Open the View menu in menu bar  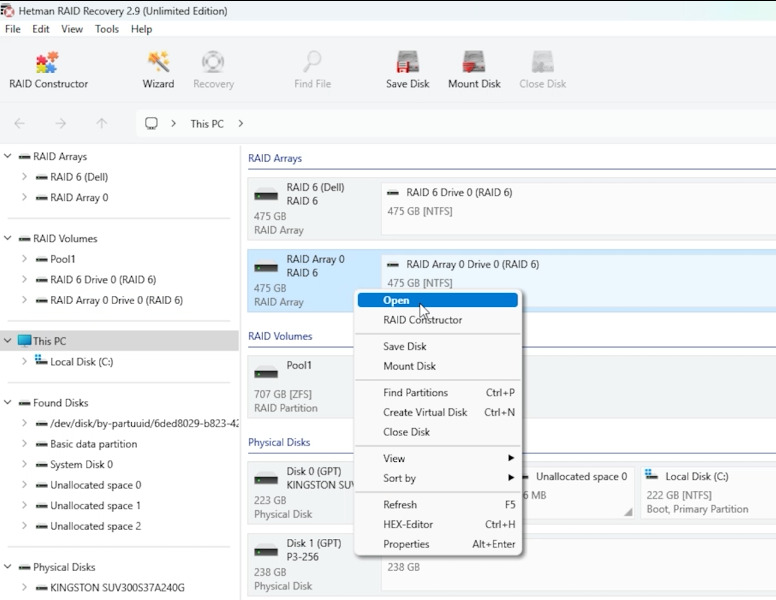pos(72,29)
